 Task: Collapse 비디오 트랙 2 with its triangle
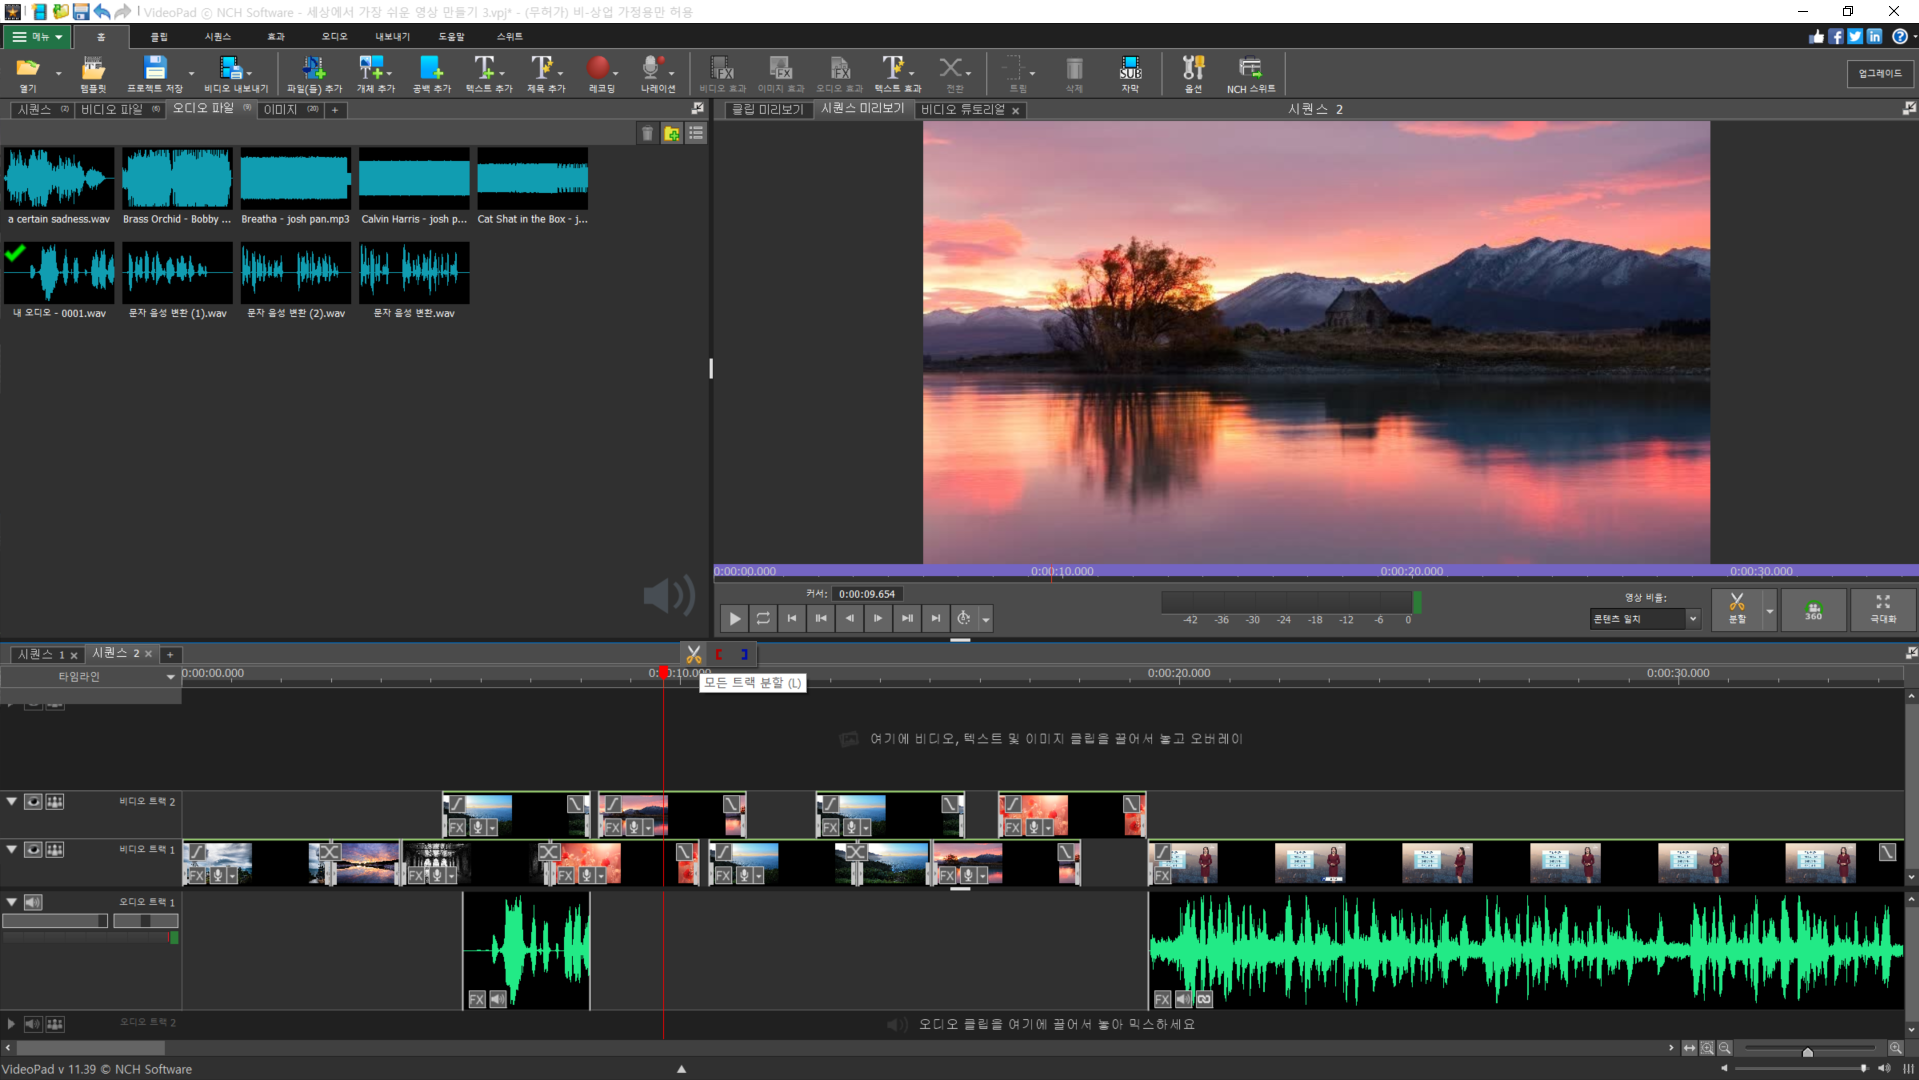coord(12,802)
